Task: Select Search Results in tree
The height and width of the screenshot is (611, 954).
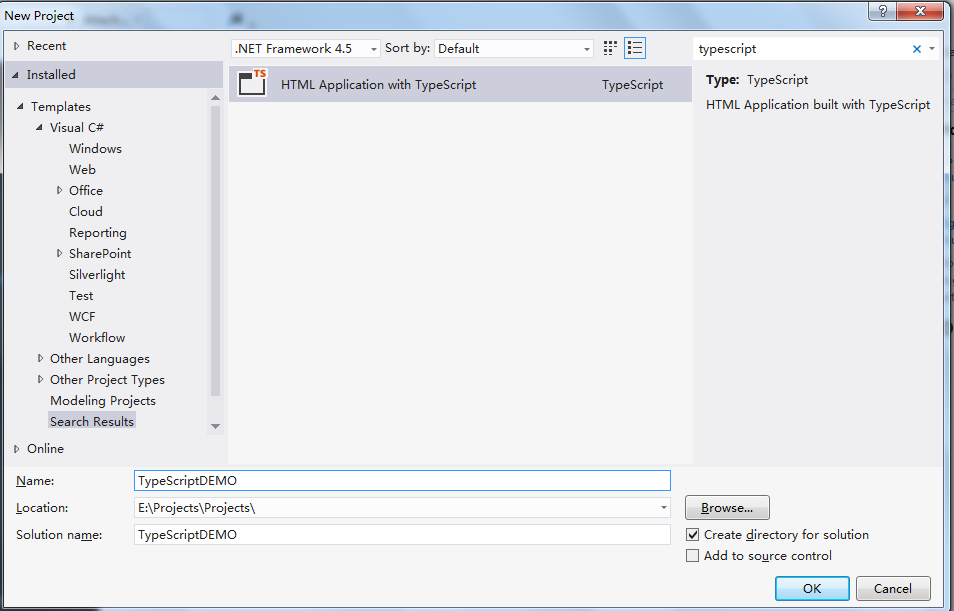Action: click(92, 421)
